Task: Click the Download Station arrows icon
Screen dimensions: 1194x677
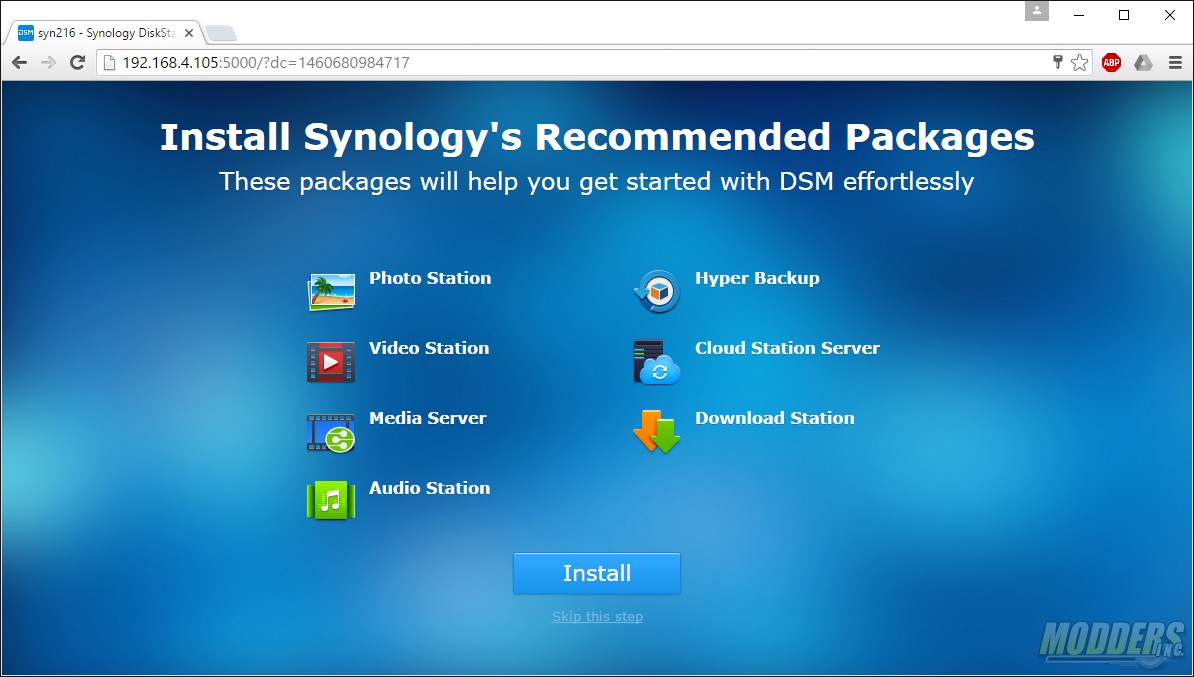Action: pyautogui.click(x=656, y=432)
